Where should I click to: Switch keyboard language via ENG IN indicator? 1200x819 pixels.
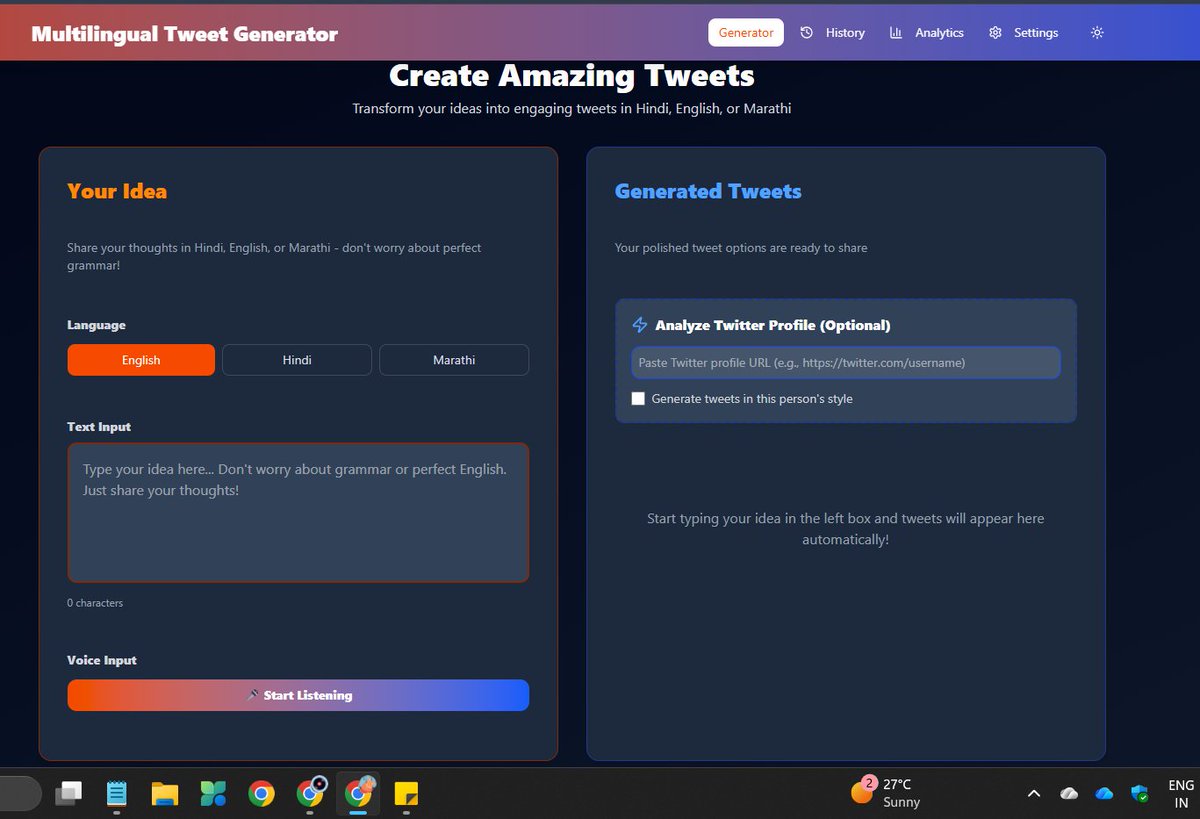[x=1180, y=793]
